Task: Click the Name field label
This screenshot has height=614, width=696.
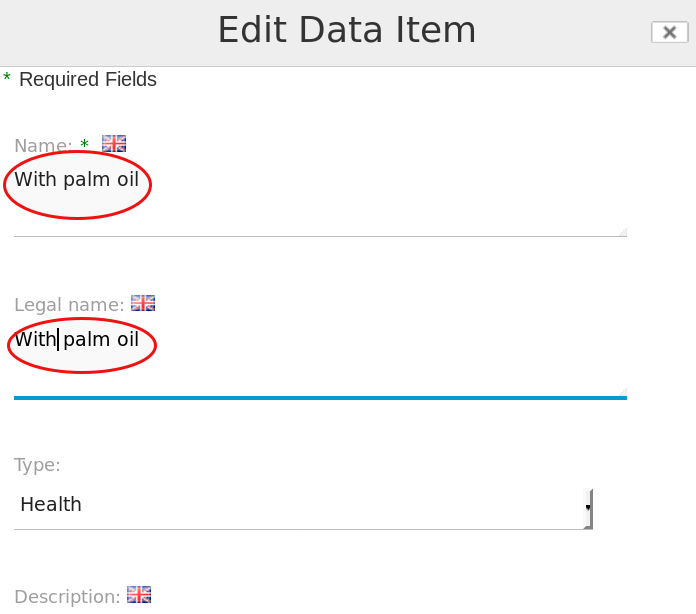Action: 43,145
